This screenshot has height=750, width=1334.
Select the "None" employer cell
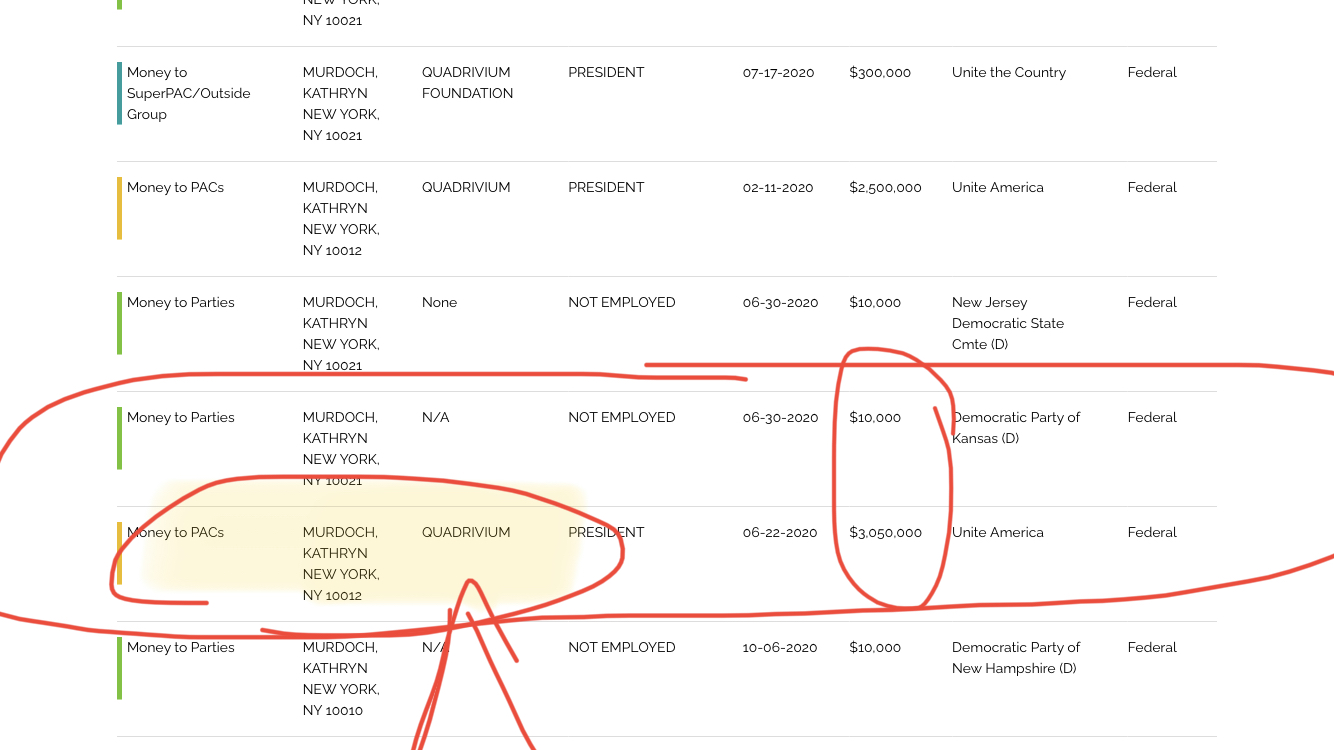[x=439, y=303]
